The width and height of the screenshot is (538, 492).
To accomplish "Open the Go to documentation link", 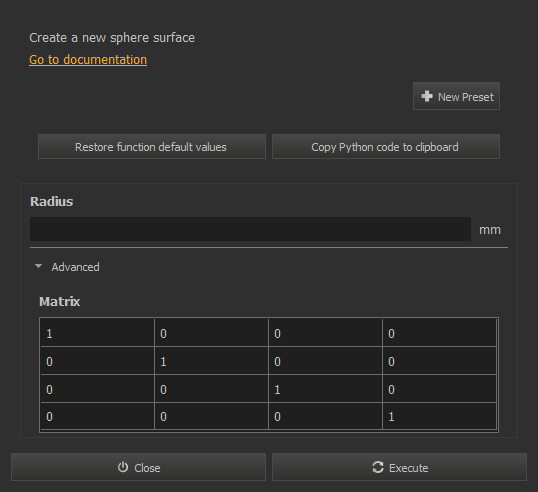I will click(88, 60).
